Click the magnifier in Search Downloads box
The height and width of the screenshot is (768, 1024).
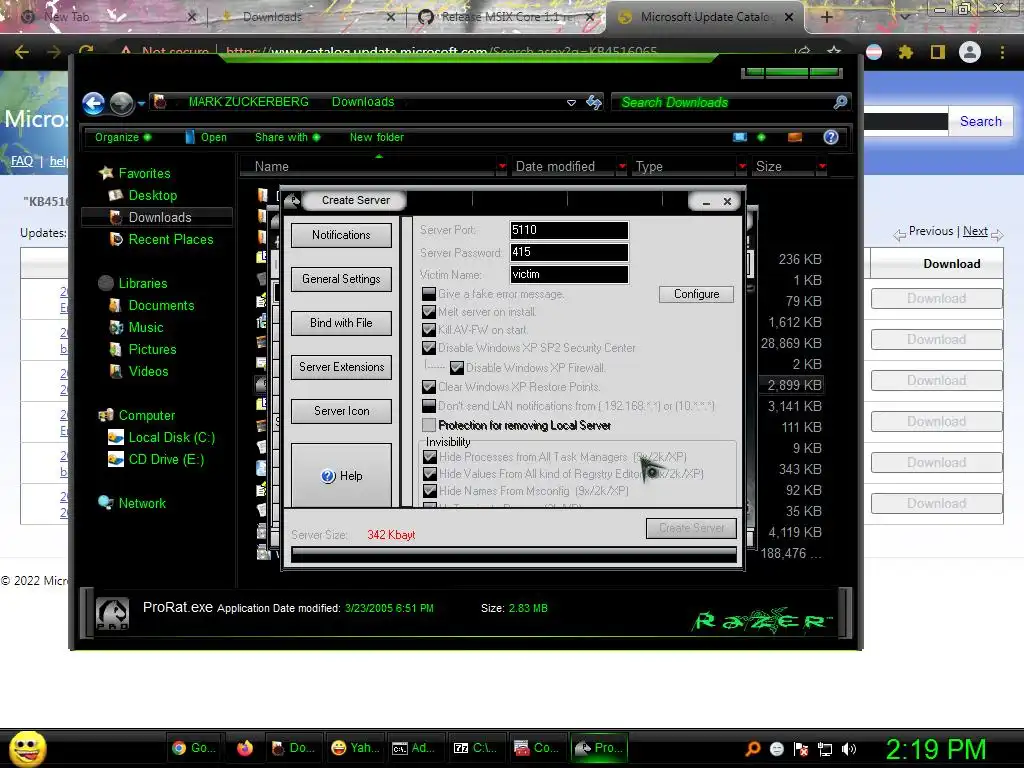pyautogui.click(x=840, y=102)
